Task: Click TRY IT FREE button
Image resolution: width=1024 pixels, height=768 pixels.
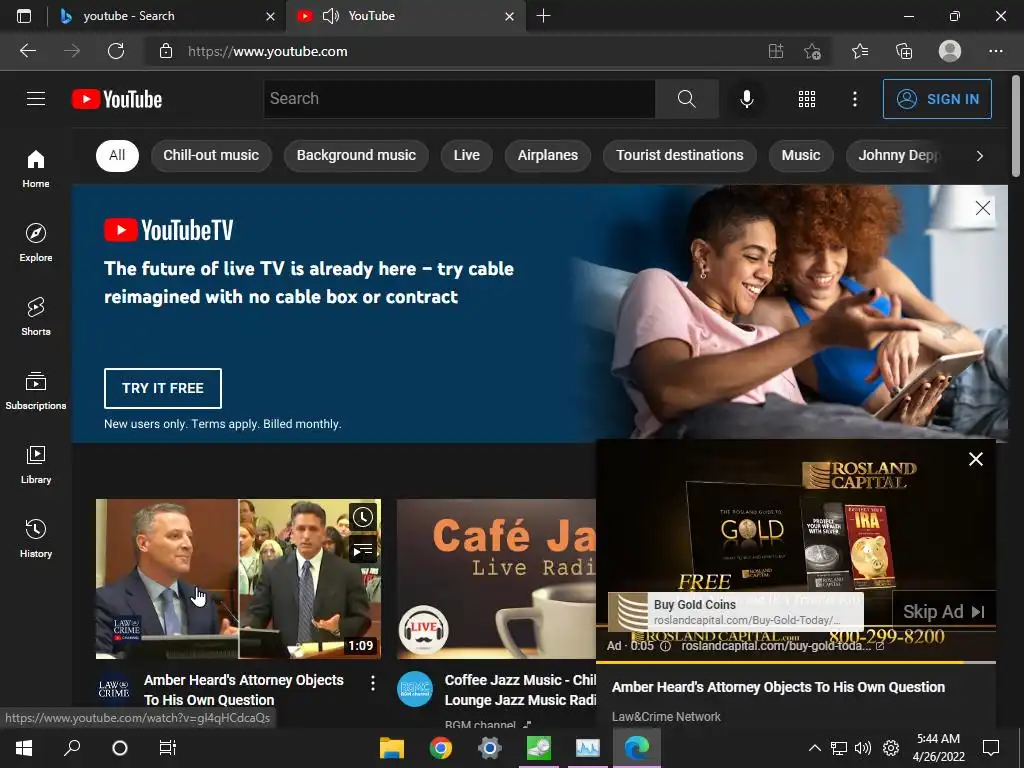Action: click(x=163, y=388)
